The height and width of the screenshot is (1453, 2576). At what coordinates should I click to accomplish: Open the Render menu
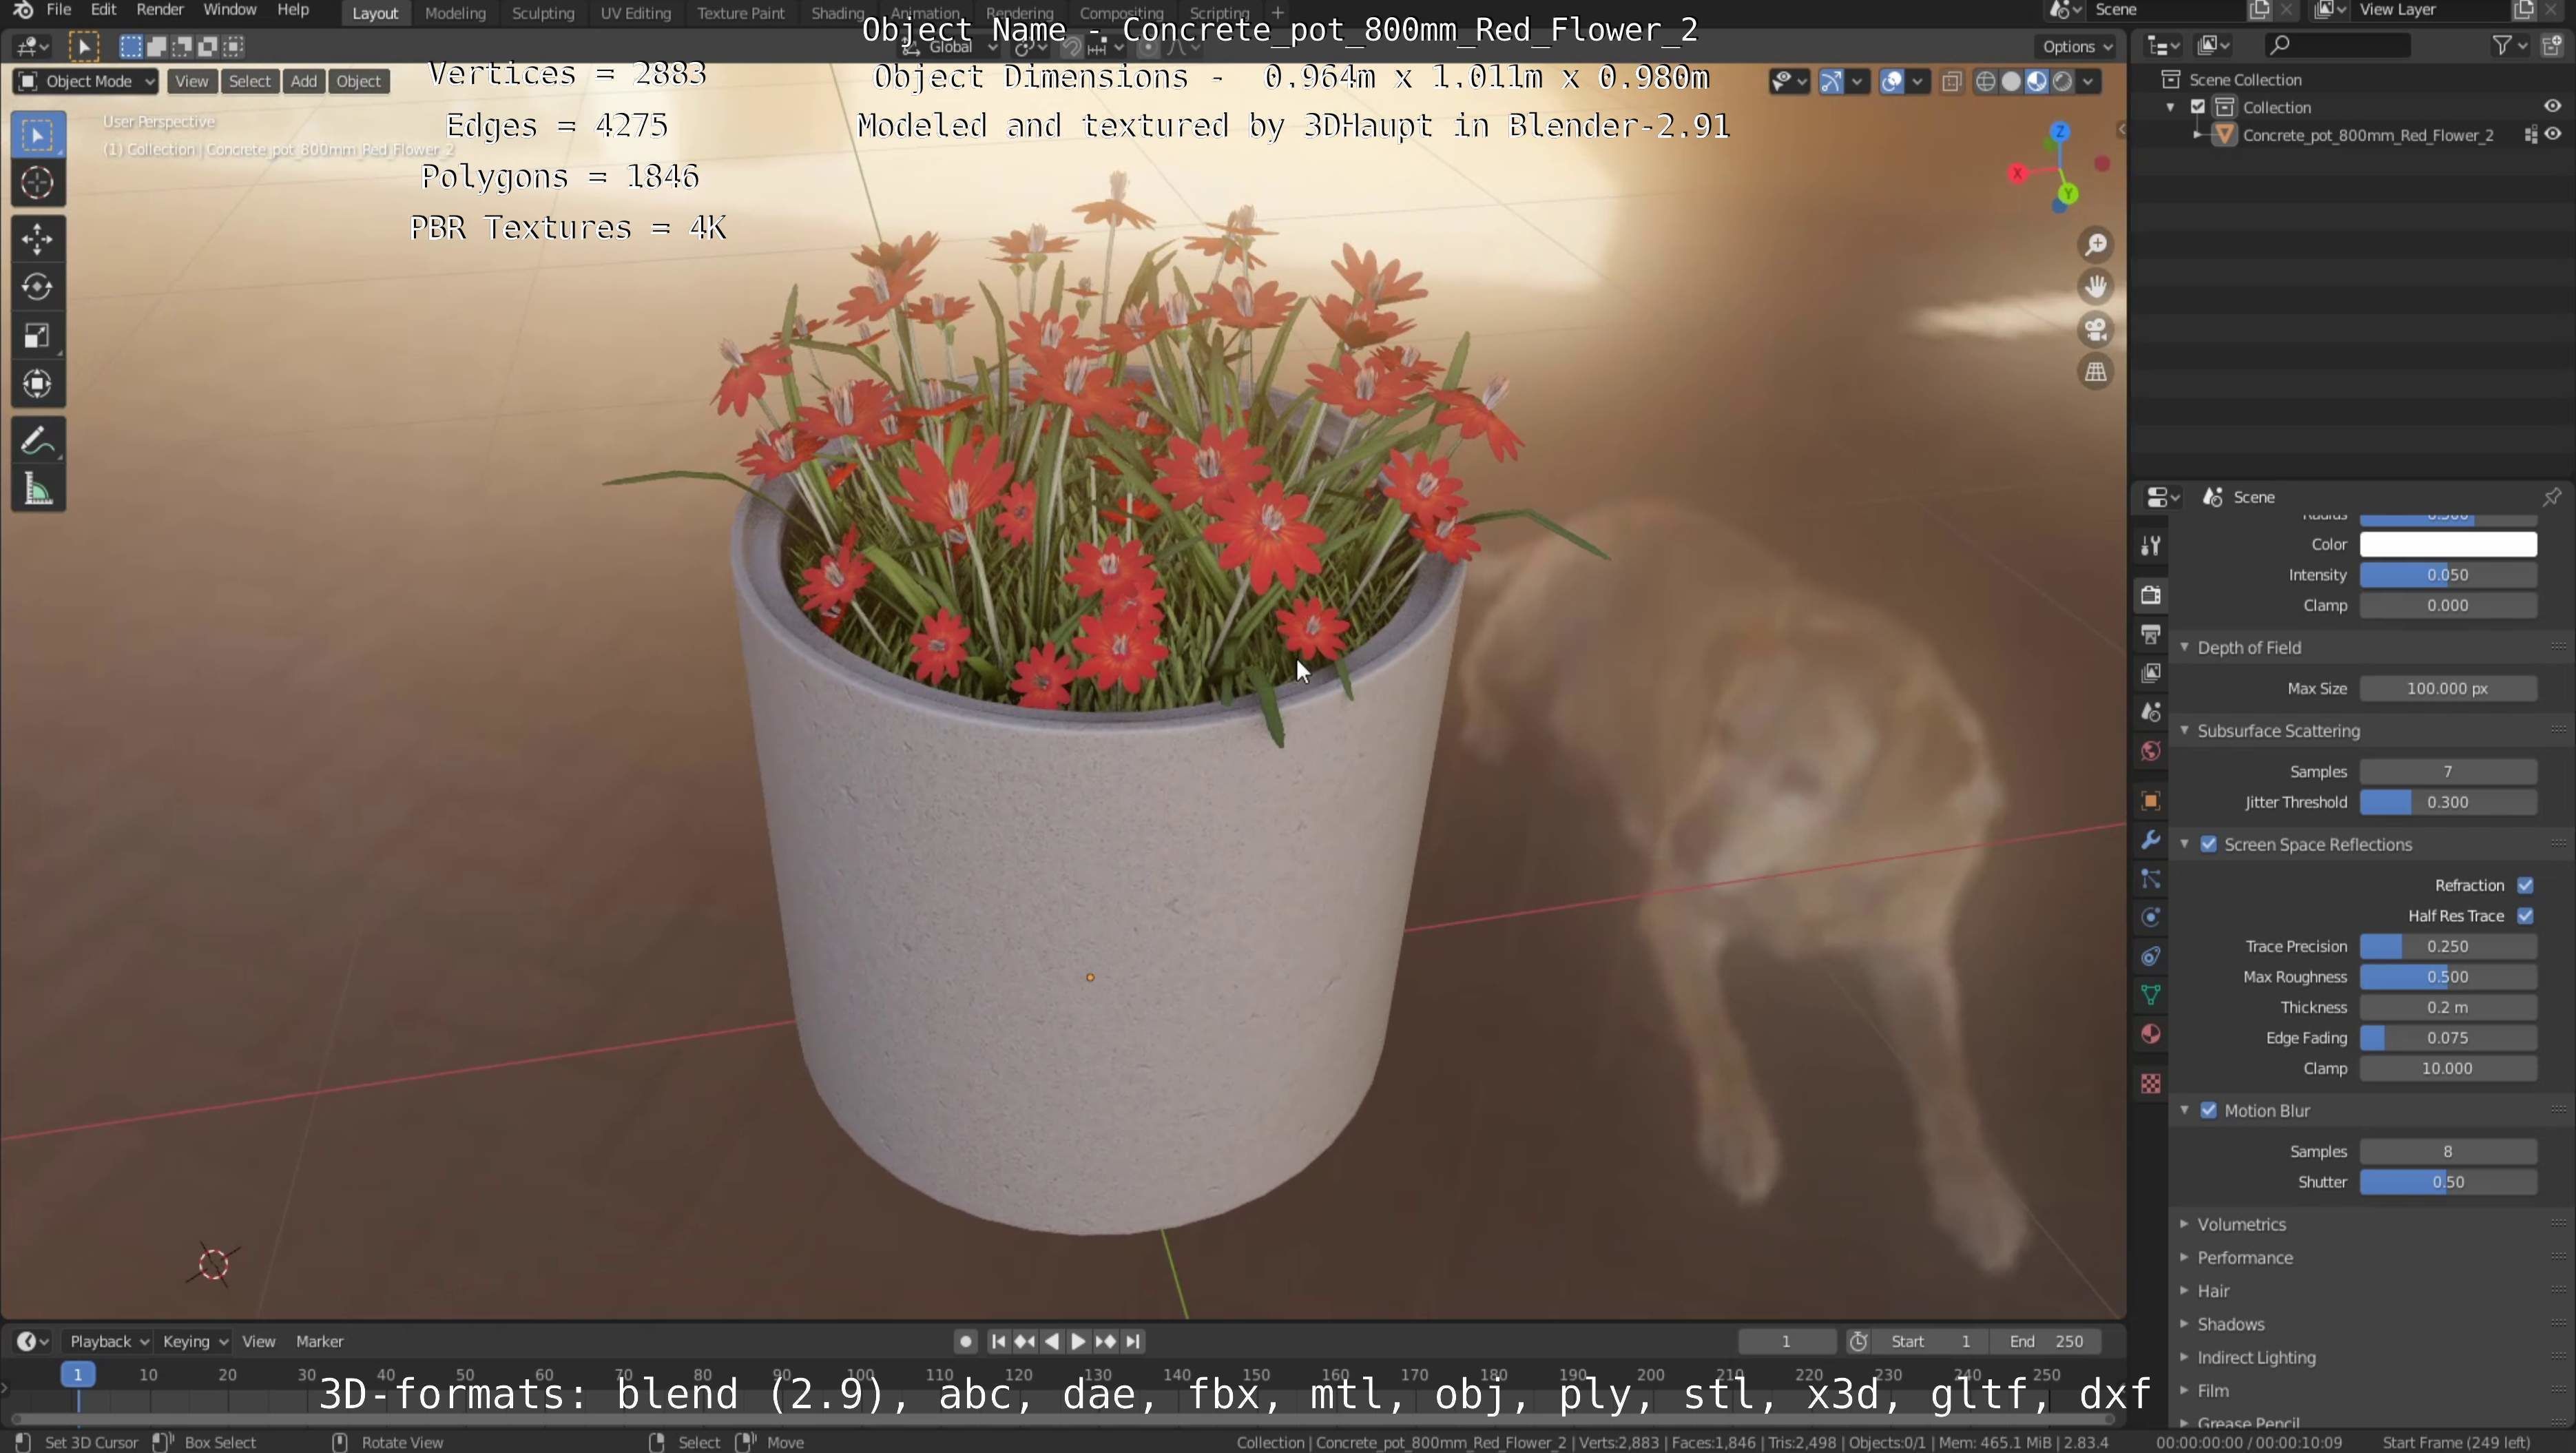159,10
